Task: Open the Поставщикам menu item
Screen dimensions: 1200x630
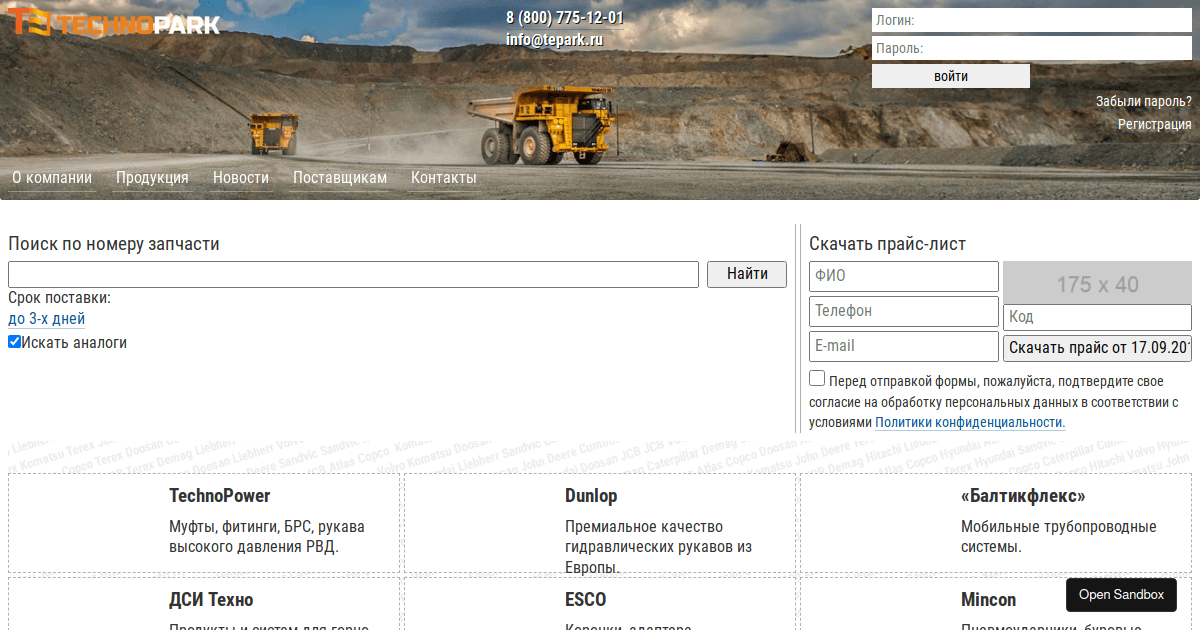Action: pyautogui.click(x=340, y=178)
